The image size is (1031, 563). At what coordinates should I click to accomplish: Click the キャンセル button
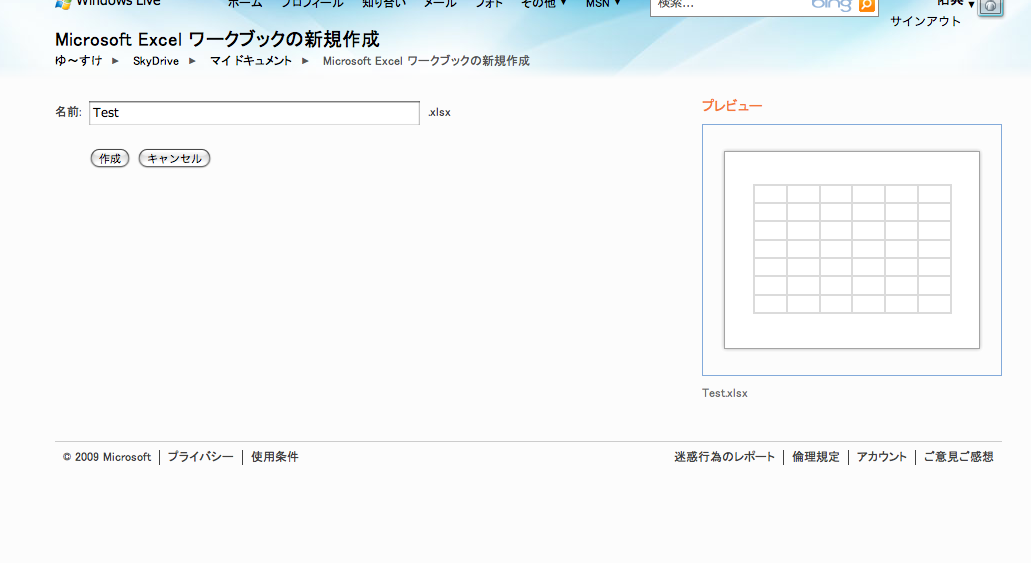(x=174, y=159)
